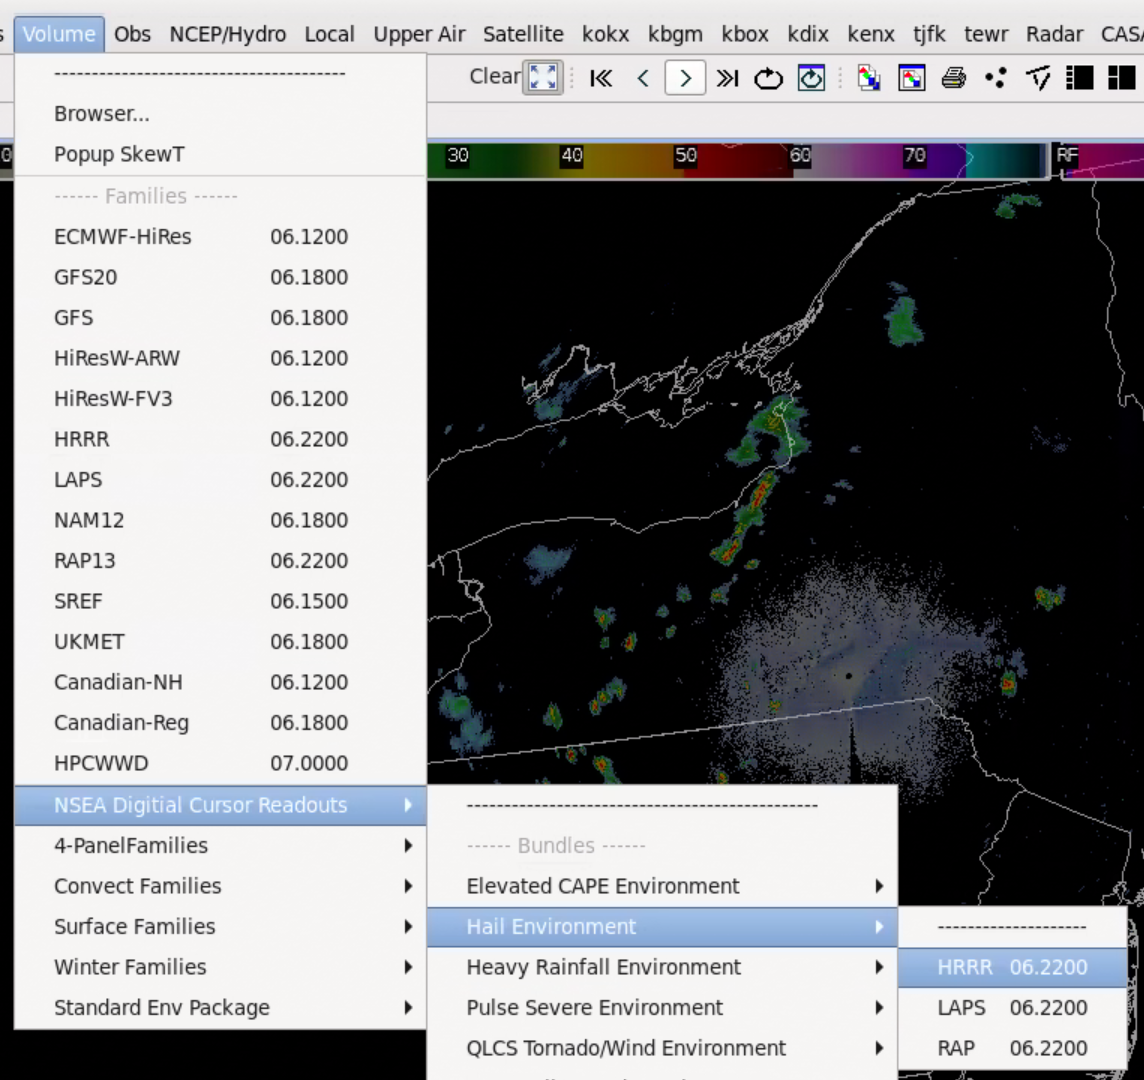Open the NCEP/Hydro menu
Image resolution: width=1144 pixels, height=1080 pixels.
point(228,34)
